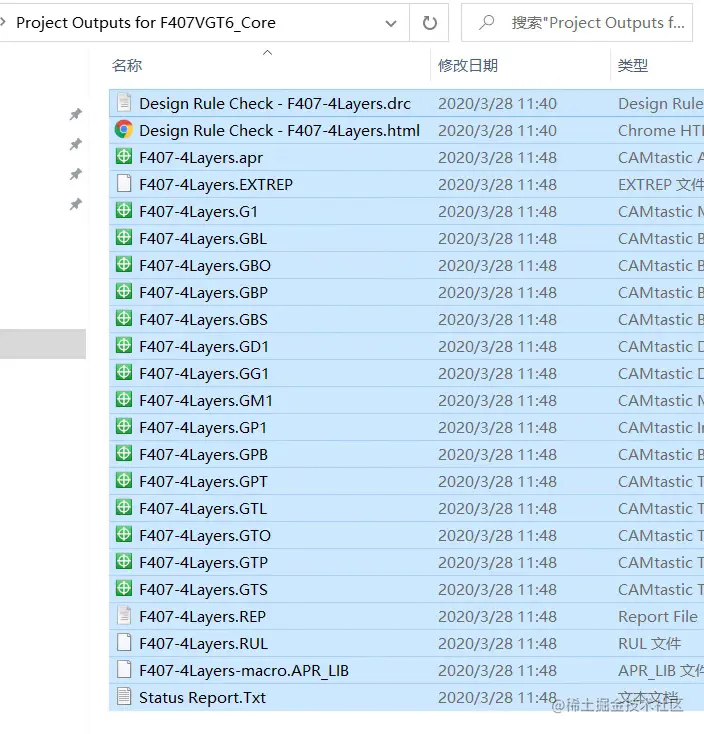704x734 pixels.
Task: Select file name F407-4Layers.GTS
Action: [x=203, y=589]
